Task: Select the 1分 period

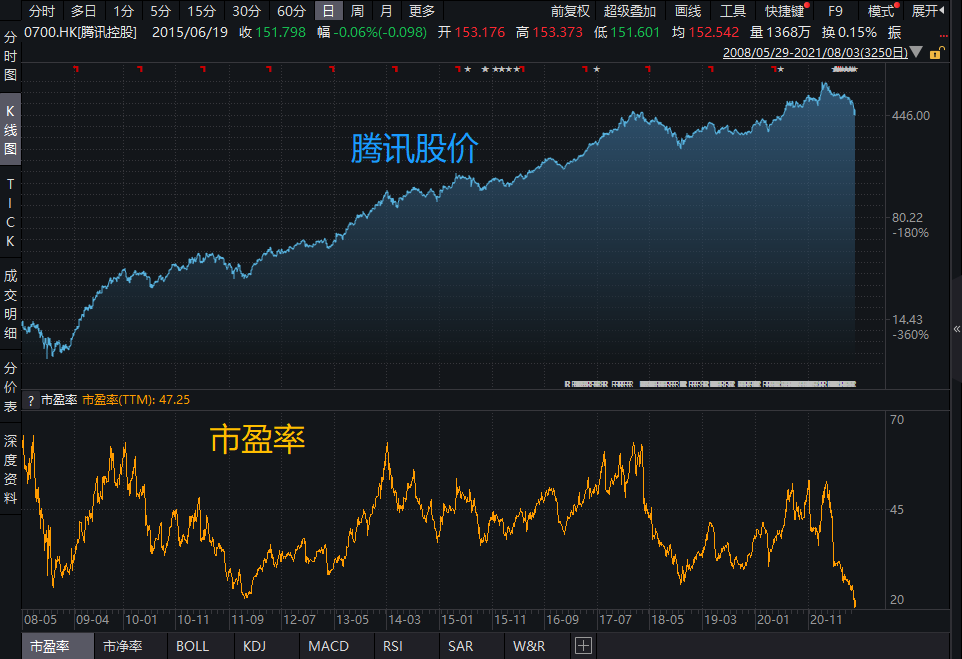Action: (123, 11)
